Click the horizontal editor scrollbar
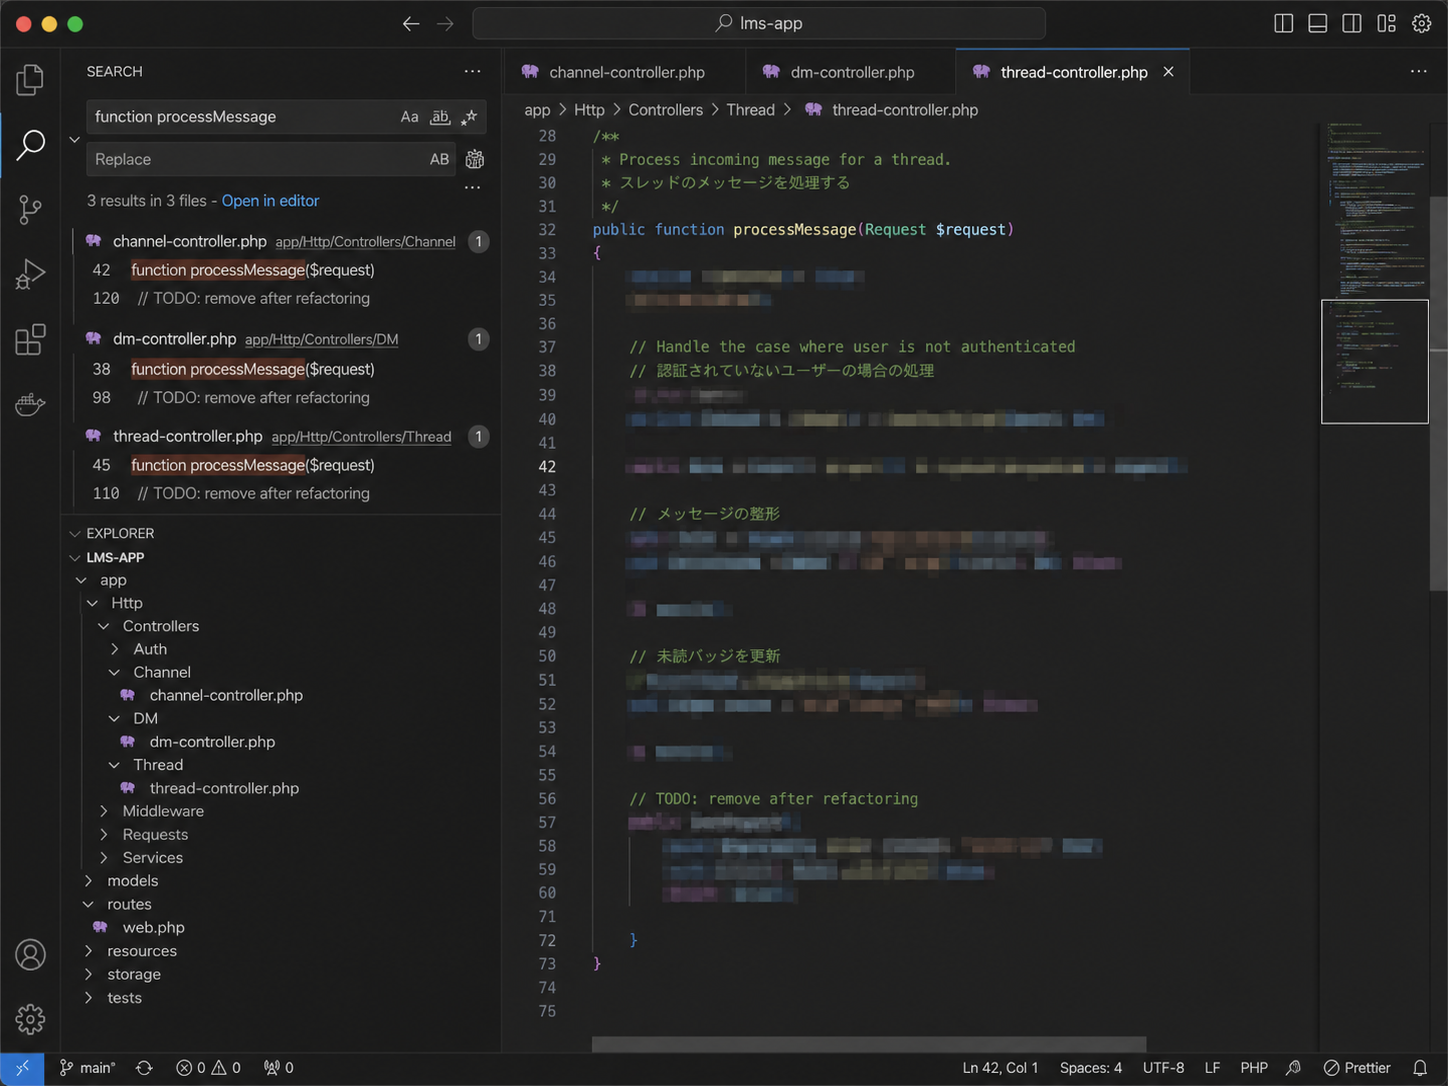The image size is (1448, 1086). [869, 1044]
